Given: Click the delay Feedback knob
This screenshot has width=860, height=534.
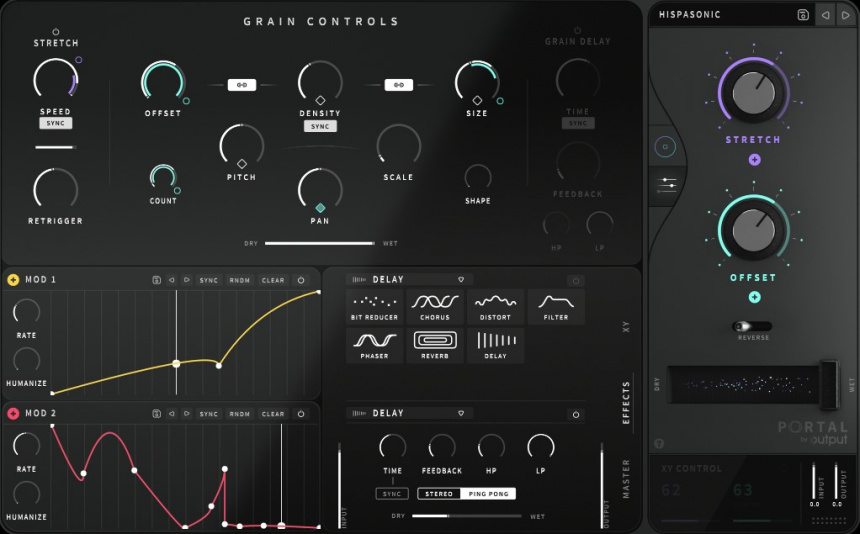Looking at the screenshot, I should click(442, 447).
